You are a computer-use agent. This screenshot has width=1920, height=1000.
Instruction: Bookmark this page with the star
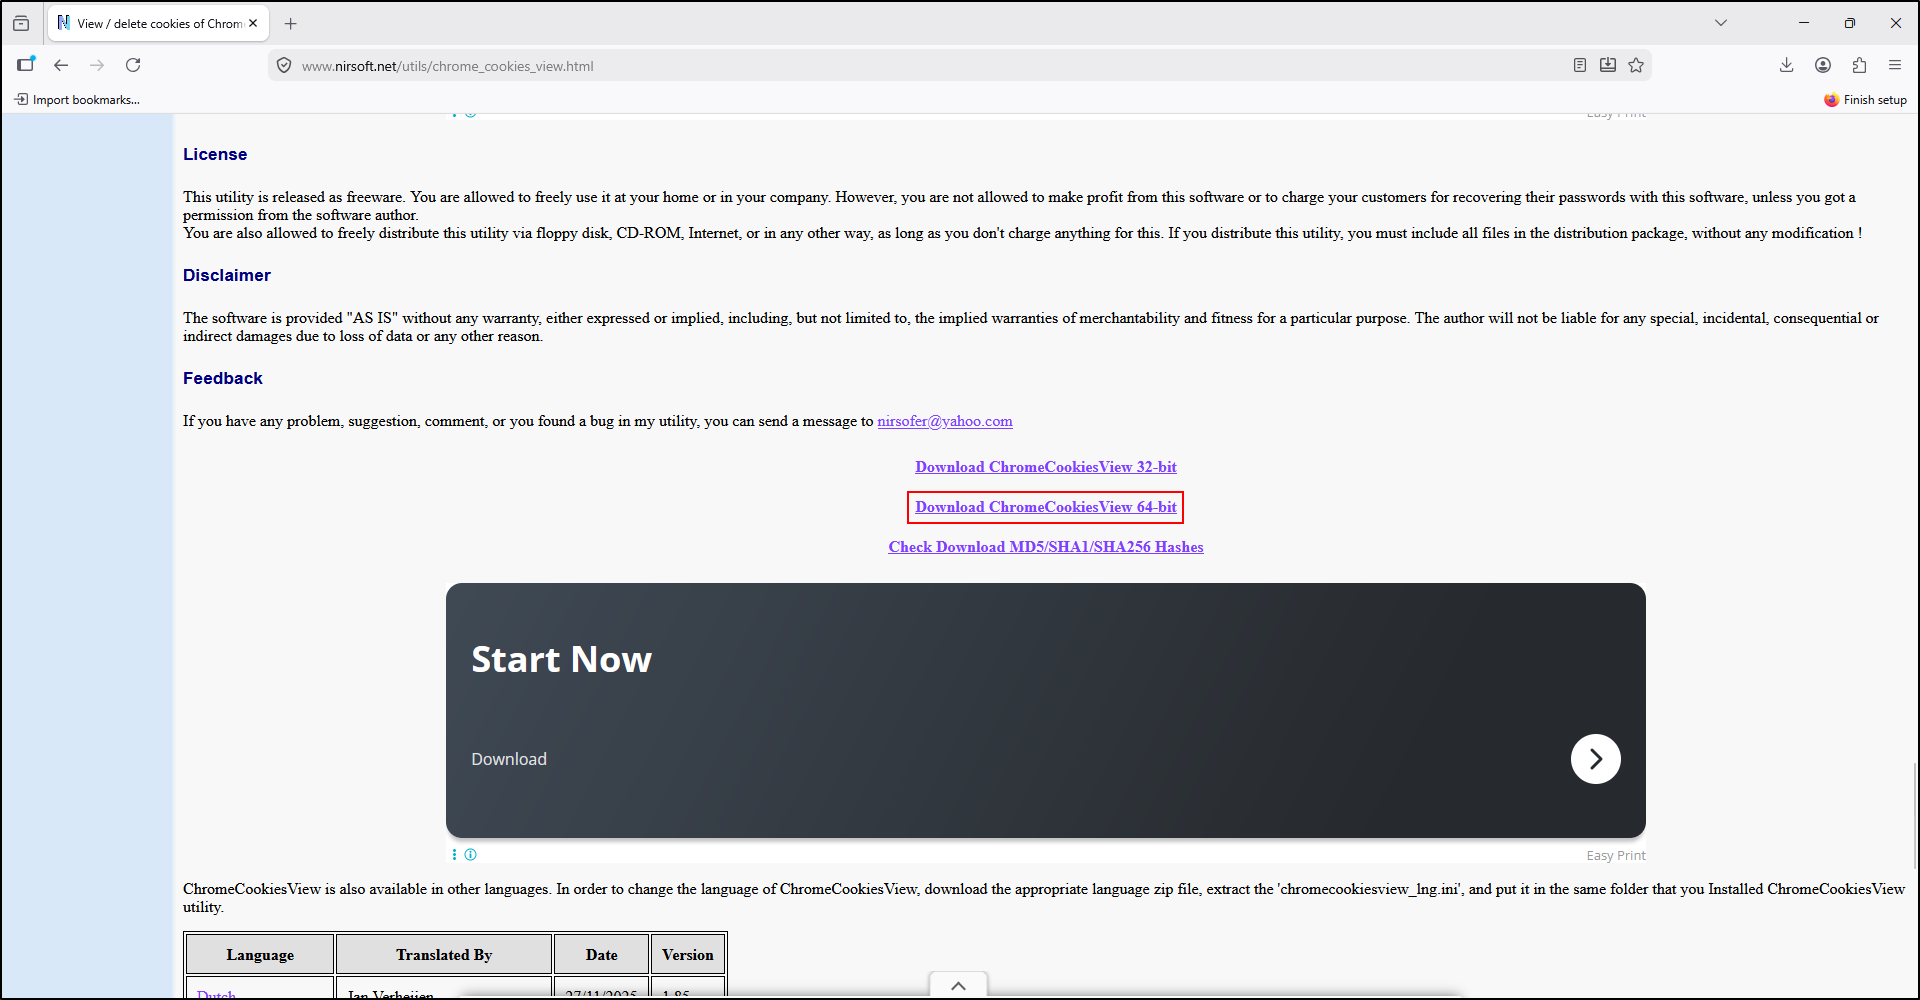[1636, 65]
